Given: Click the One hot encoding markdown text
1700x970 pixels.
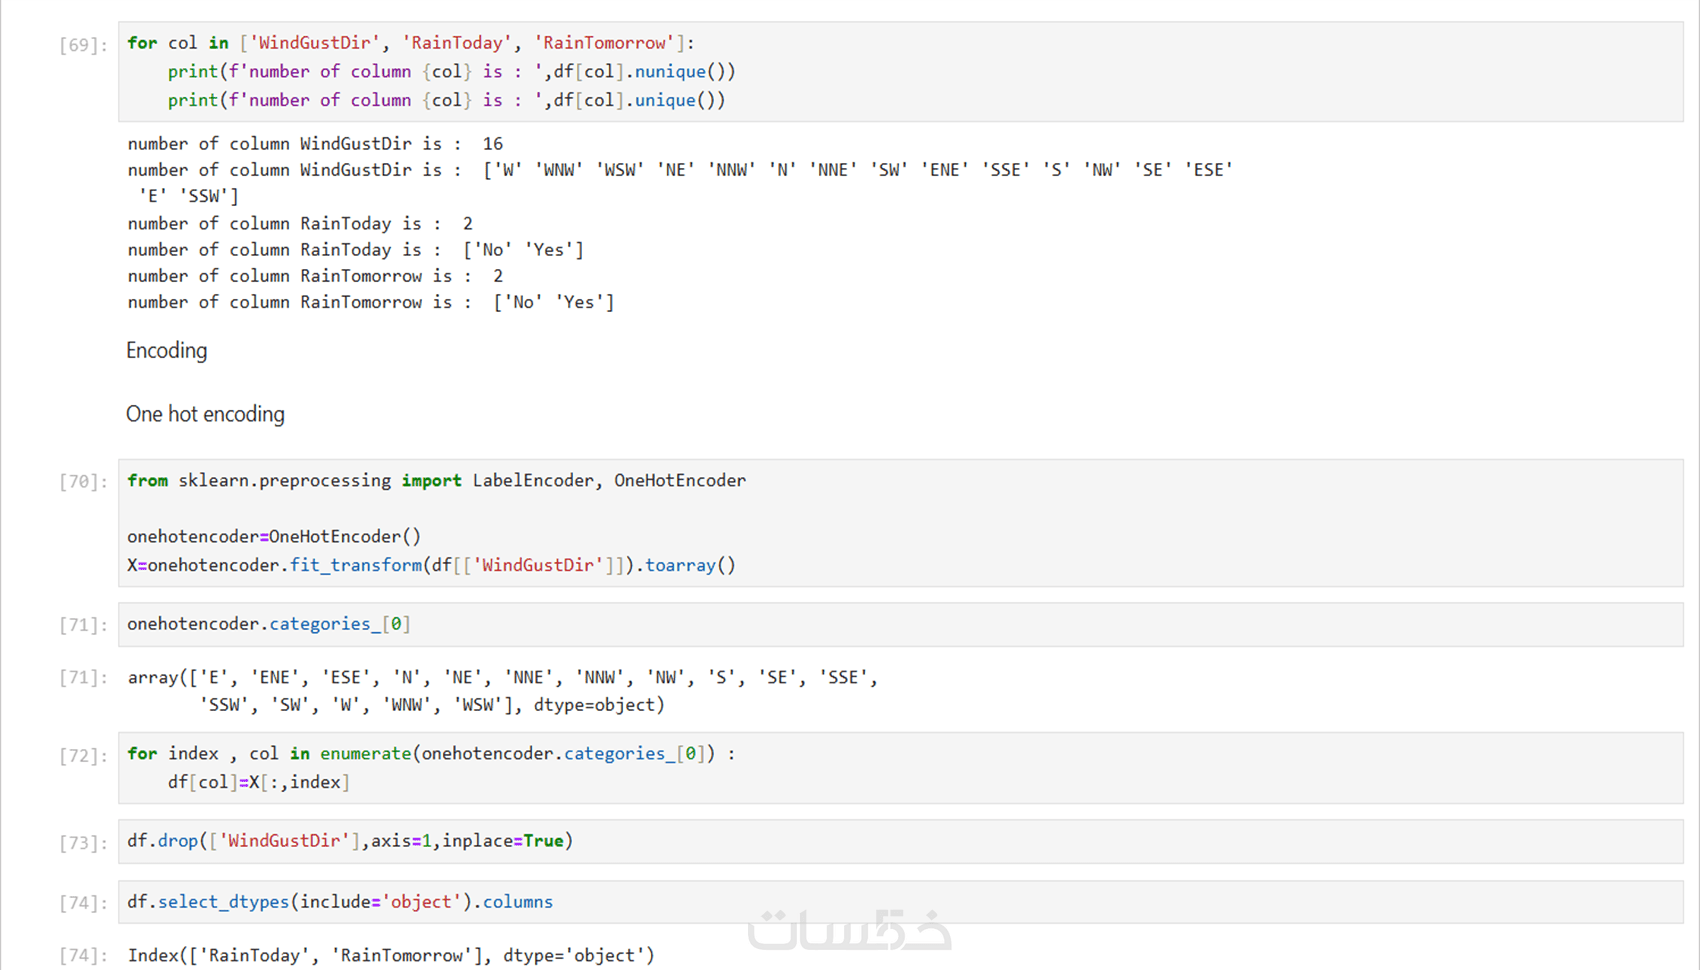Looking at the screenshot, I should [x=205, y=415].
